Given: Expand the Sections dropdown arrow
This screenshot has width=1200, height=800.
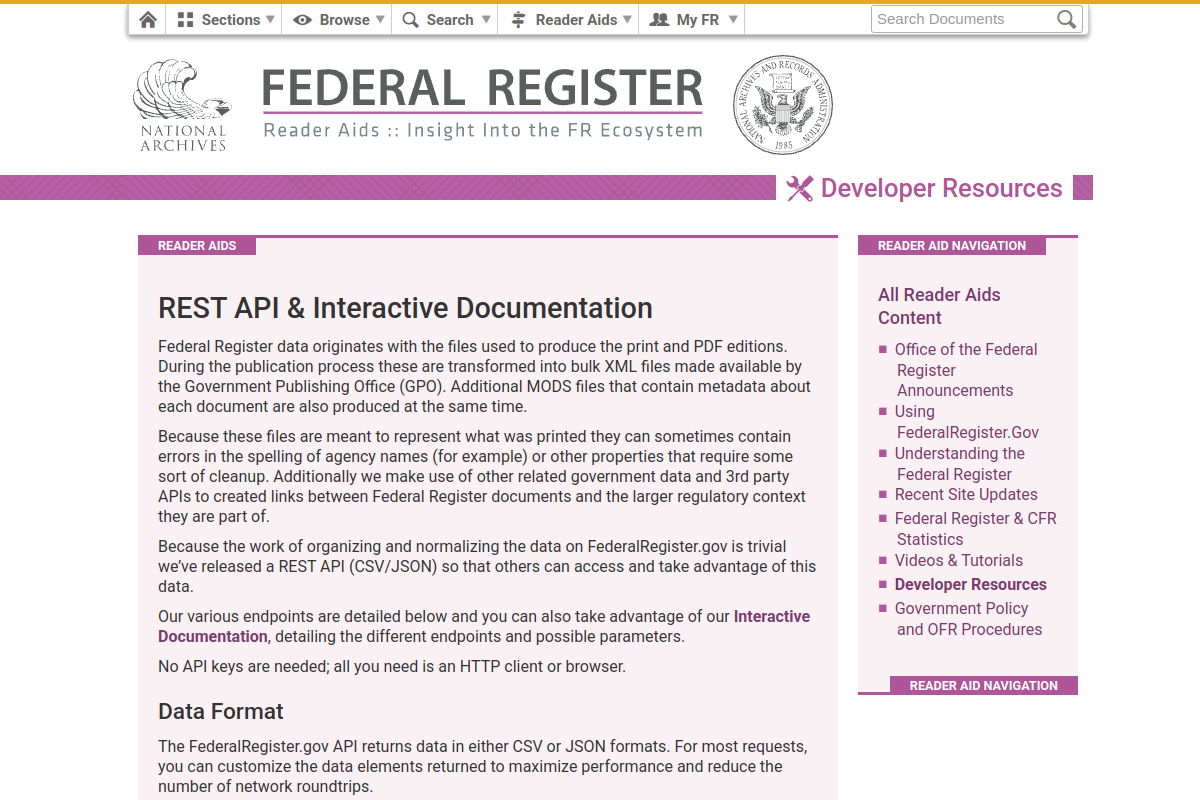Looking at the screenshot, I should coord(270,19).
